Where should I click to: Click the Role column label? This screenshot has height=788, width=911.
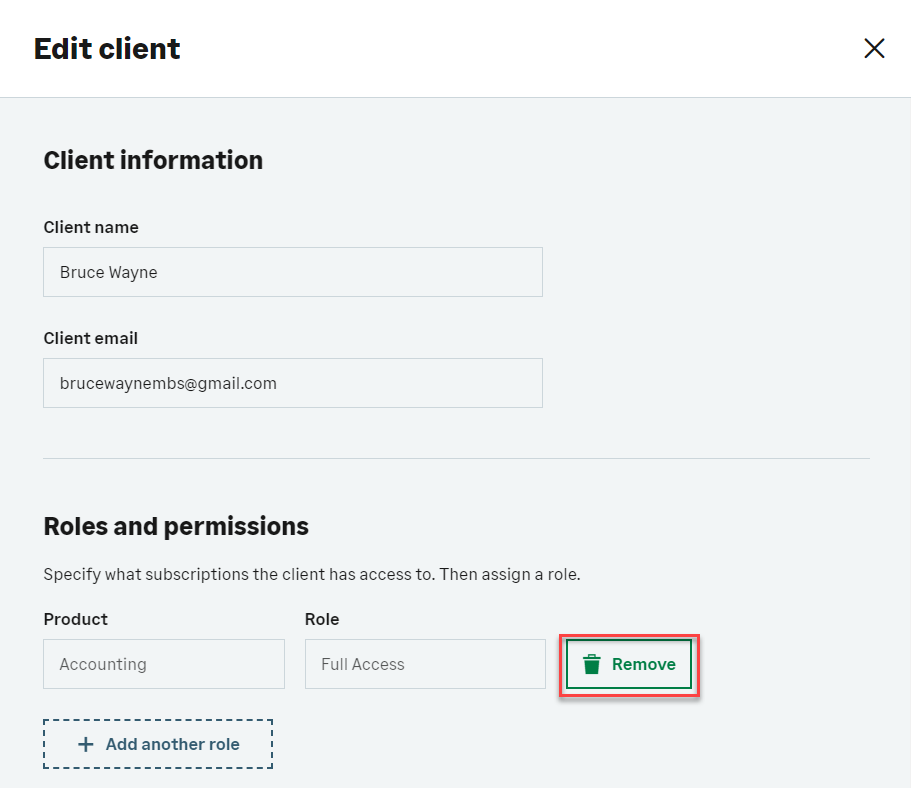(322, 619)
